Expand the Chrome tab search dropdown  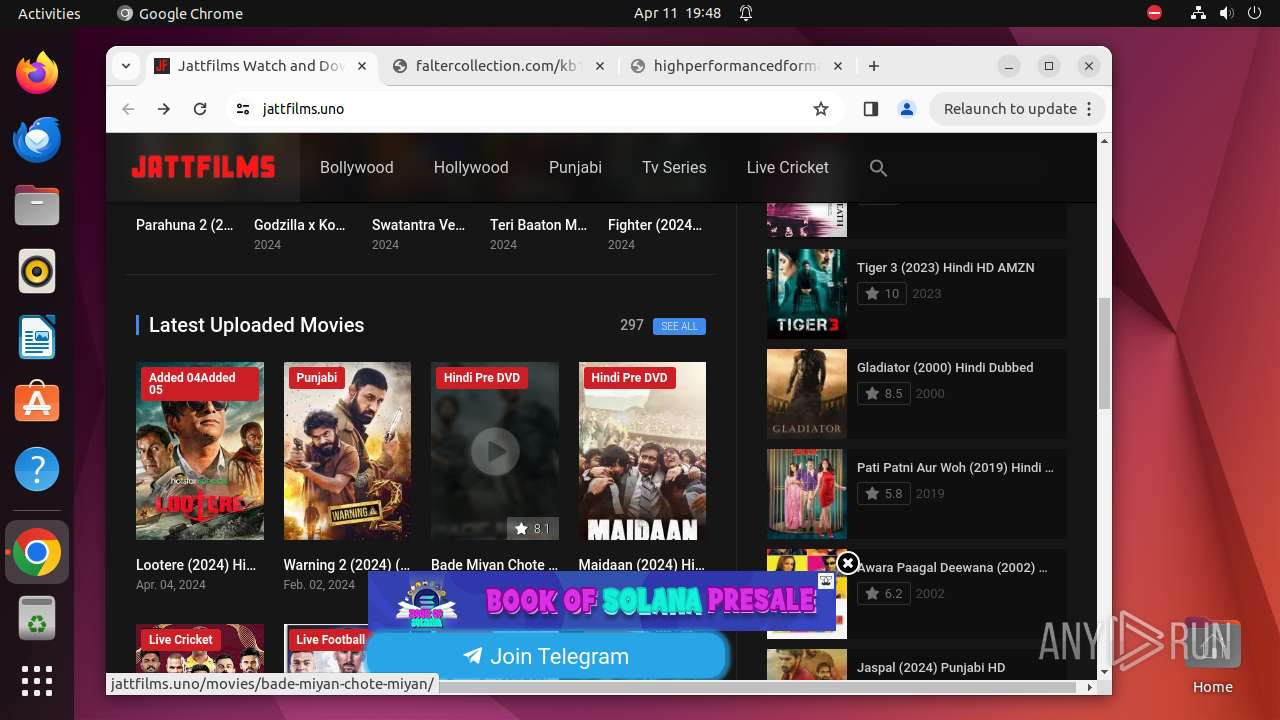point(125,66)
